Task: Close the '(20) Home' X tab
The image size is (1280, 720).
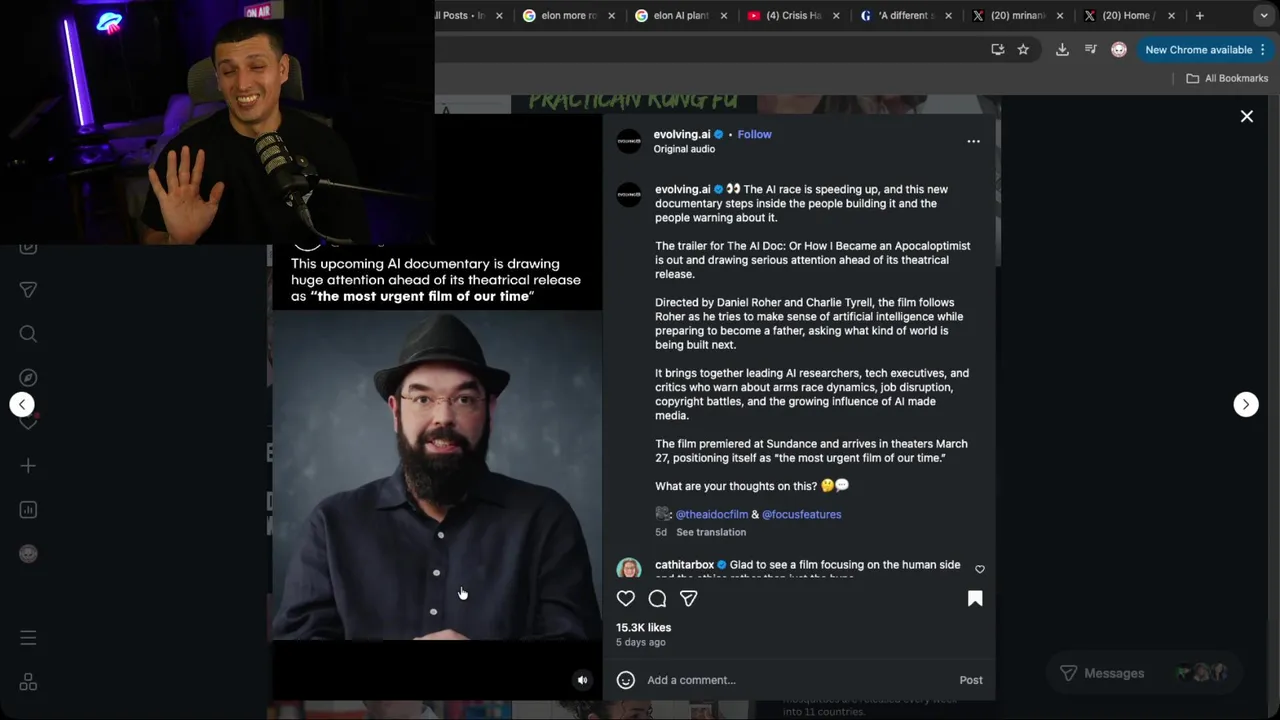Action: click(1172, 16)
